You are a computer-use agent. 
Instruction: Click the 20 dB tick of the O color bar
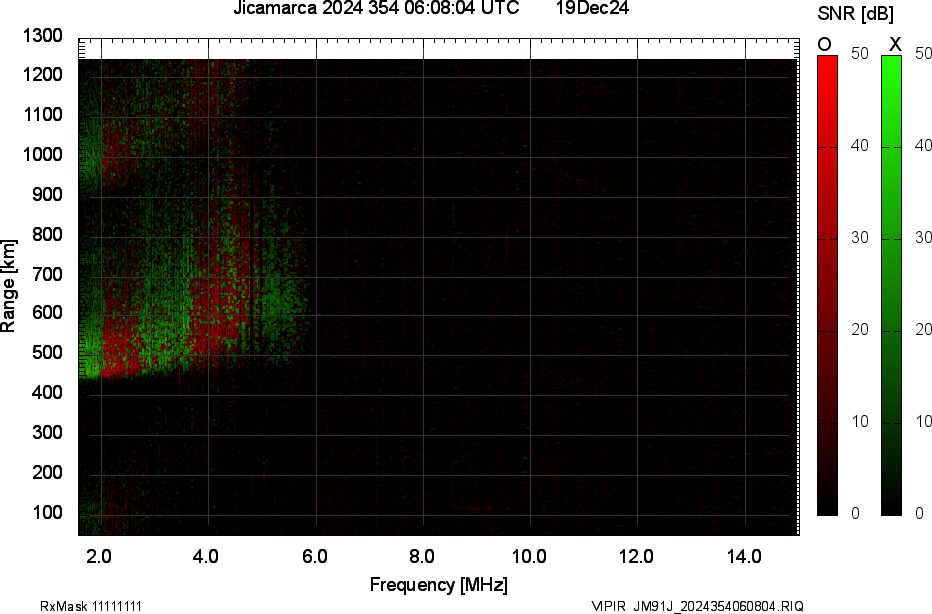(x=859, y=330)
